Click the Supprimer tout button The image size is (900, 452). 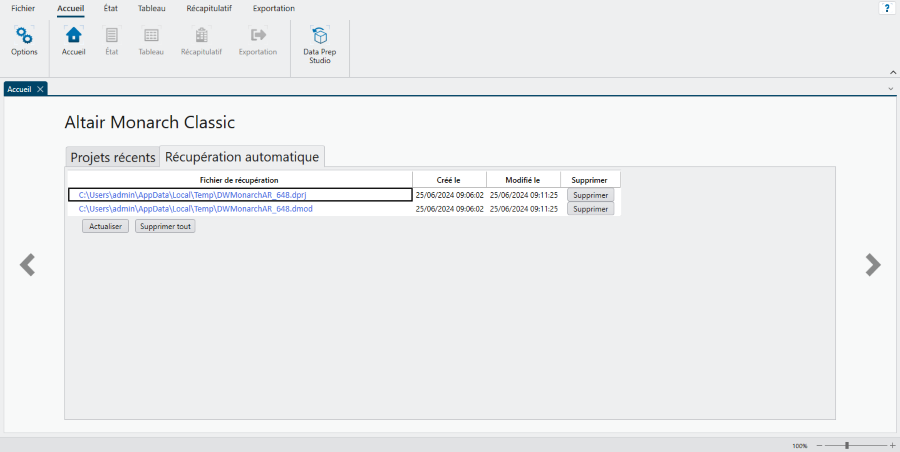click(x=165, y=226)
